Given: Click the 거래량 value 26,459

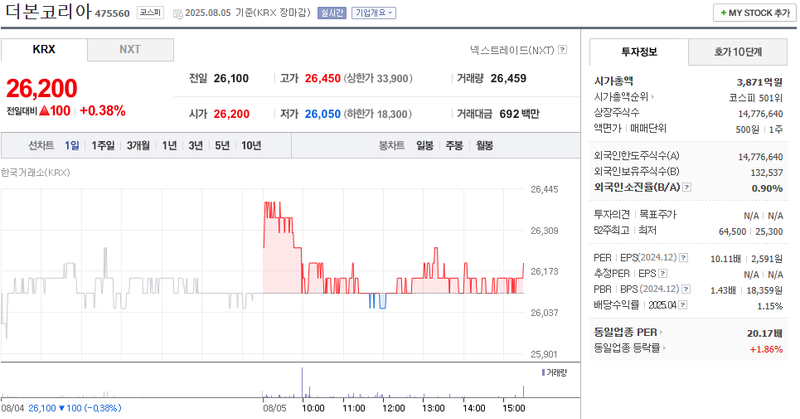Looking at the screenshot, I should click(x=508, y=79).
